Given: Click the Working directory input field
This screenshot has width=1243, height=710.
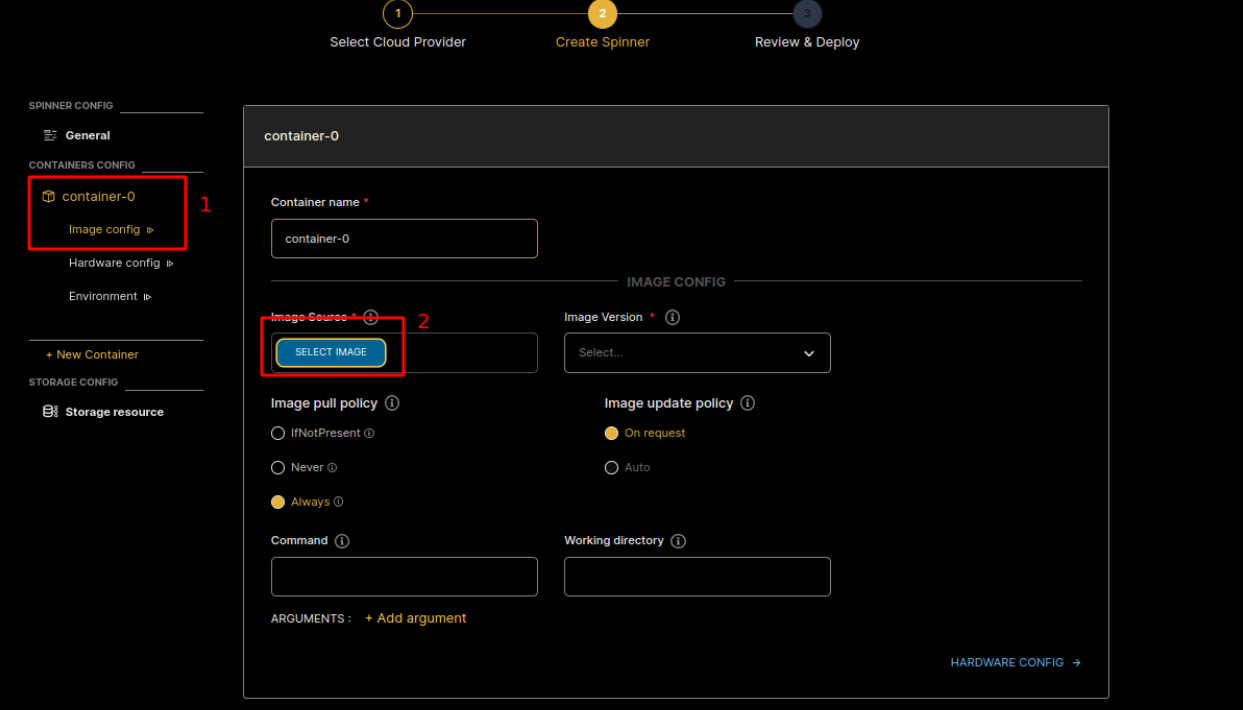Looking at the screenshot, I should click(x=697, y=577).
